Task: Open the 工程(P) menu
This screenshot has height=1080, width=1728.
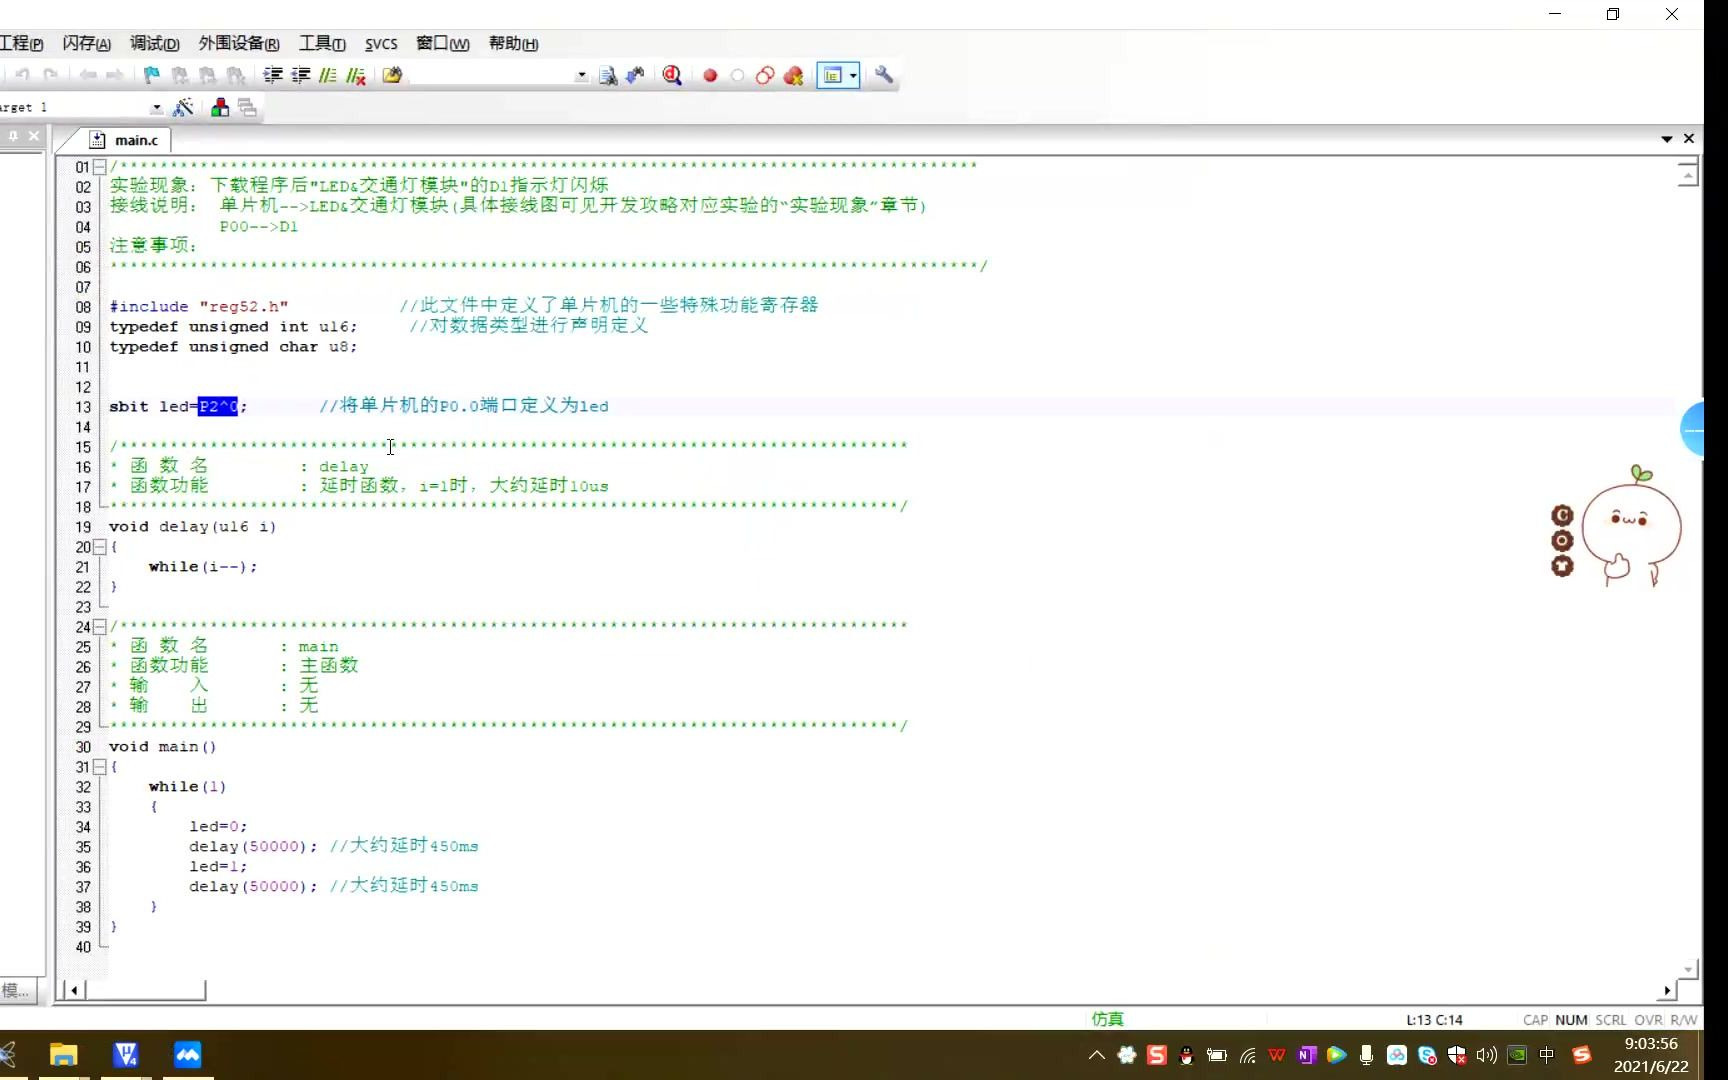Action: coord(21,43)
